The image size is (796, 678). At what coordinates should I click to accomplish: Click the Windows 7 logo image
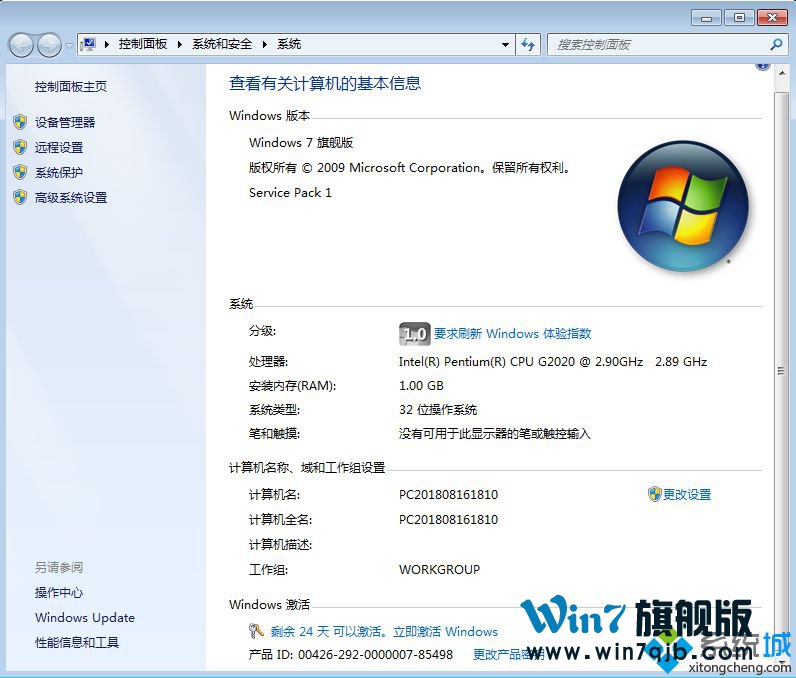pos(683,206)
